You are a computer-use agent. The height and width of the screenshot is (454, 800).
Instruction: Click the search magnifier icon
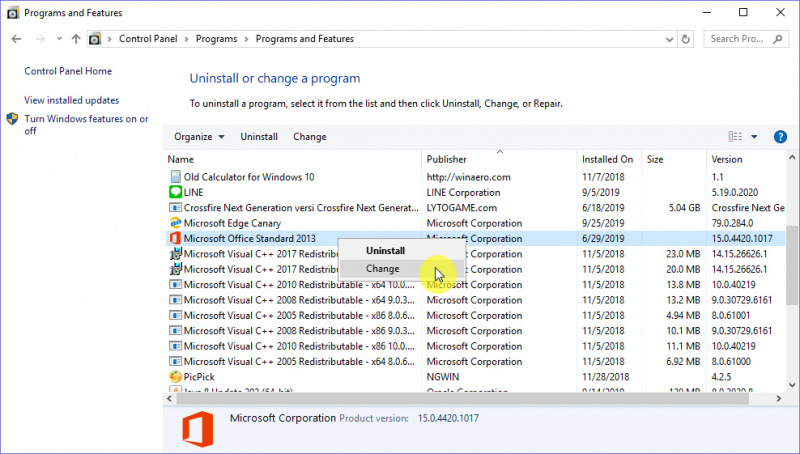click(778, 39)
